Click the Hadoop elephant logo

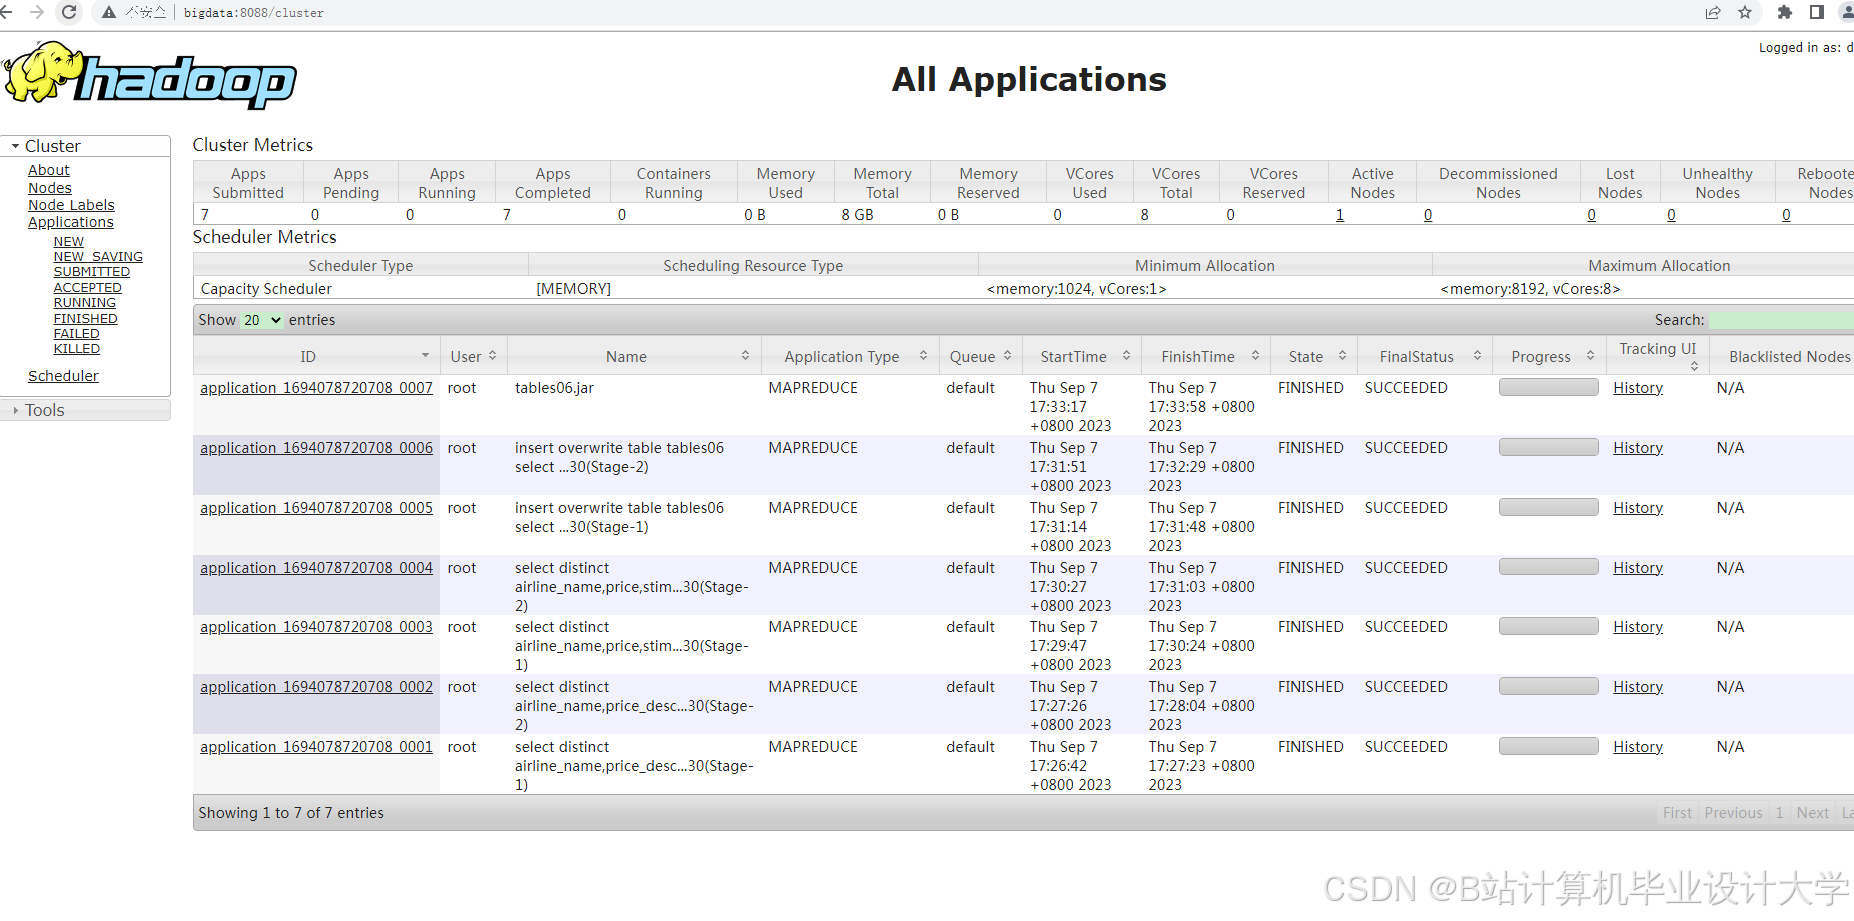tap(150, 75)
